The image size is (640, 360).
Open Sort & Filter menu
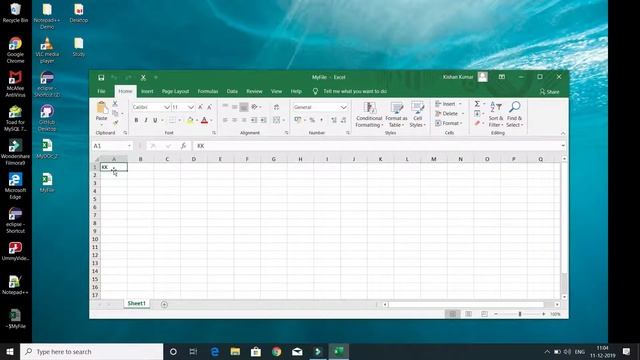click(x=496, y=115)
